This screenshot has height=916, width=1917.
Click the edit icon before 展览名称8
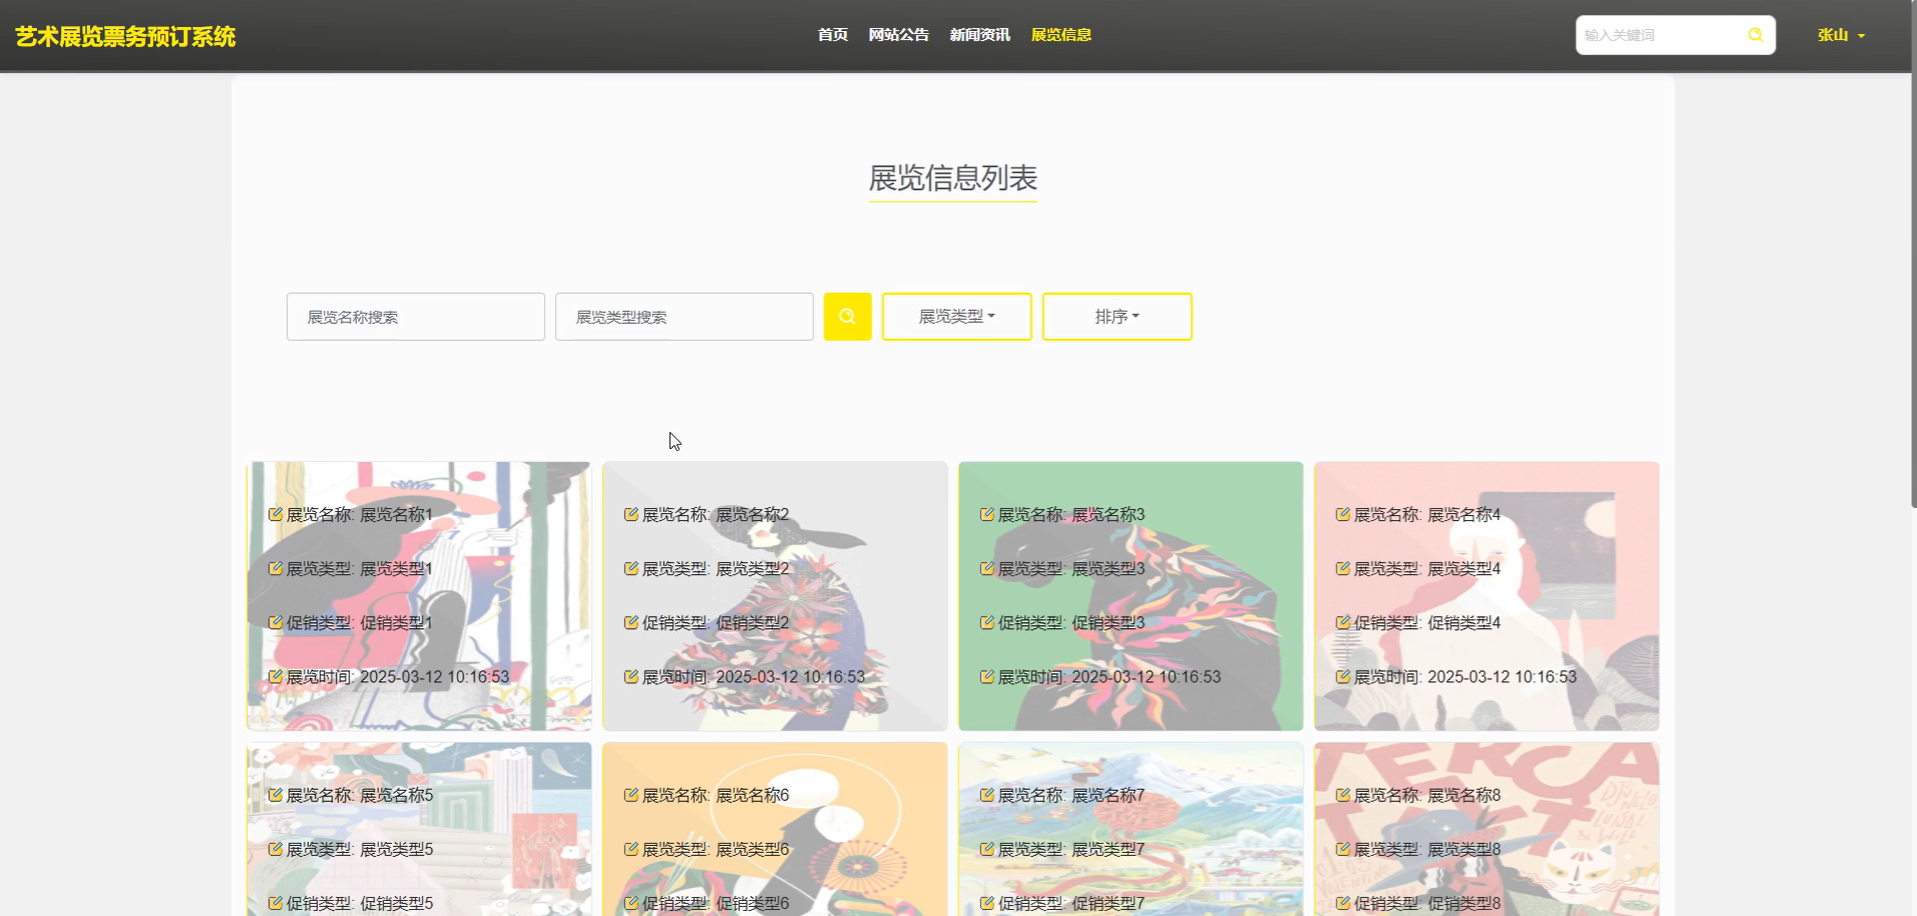[x=1343, y=795]
